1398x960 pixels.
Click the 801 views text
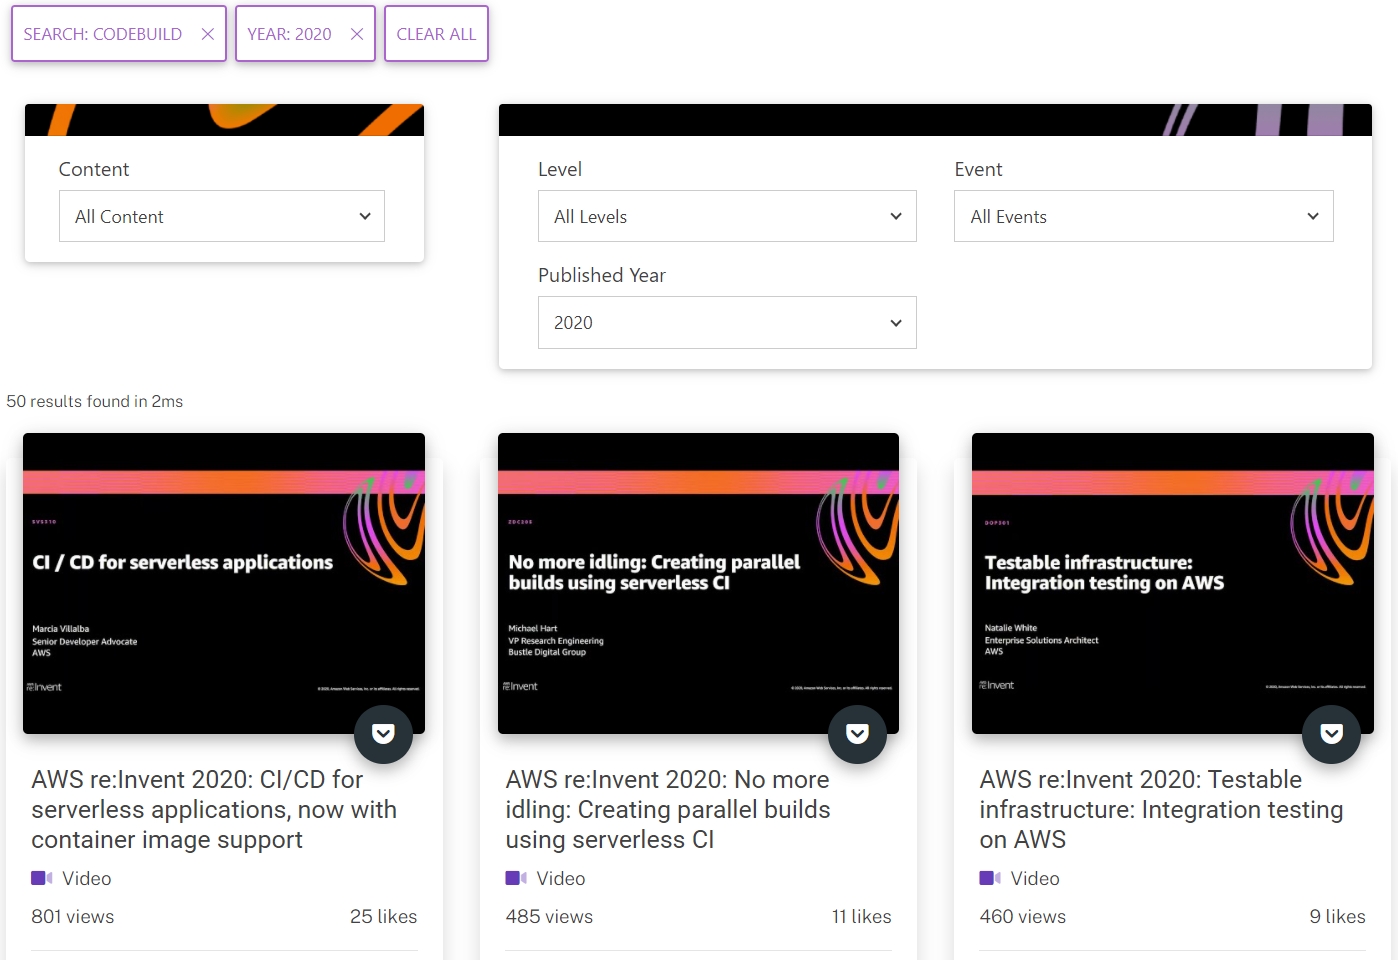coord(73,916)
